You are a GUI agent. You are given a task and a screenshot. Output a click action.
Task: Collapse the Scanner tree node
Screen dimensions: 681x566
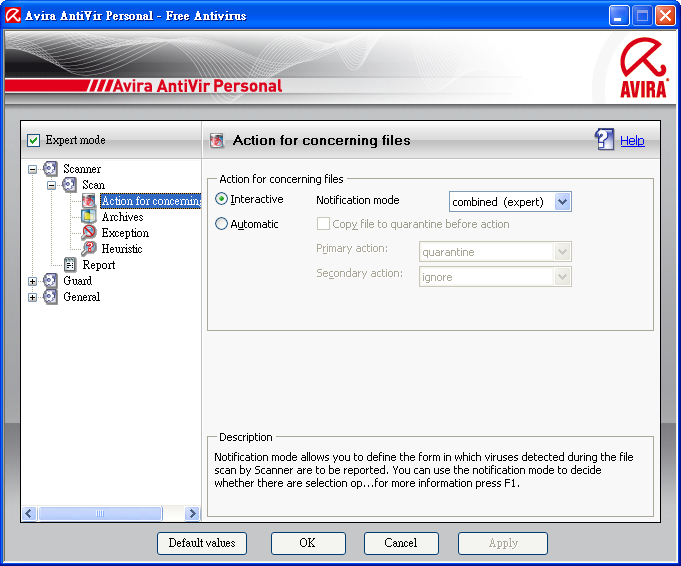32,169
